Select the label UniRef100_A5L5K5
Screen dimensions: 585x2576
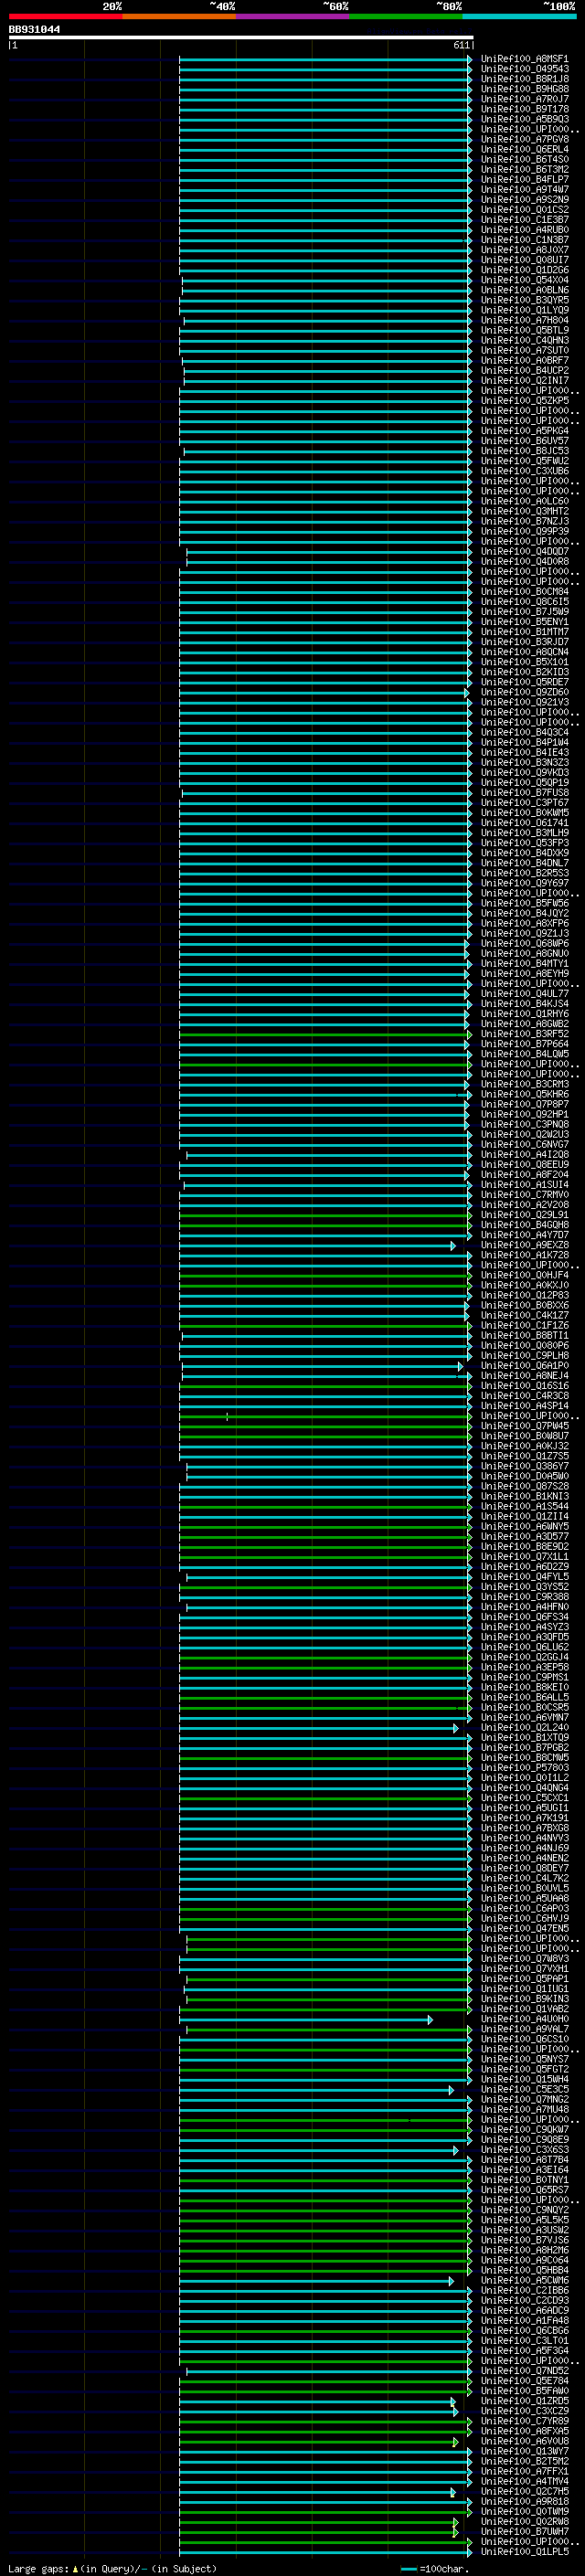[x=524, y=2220]
